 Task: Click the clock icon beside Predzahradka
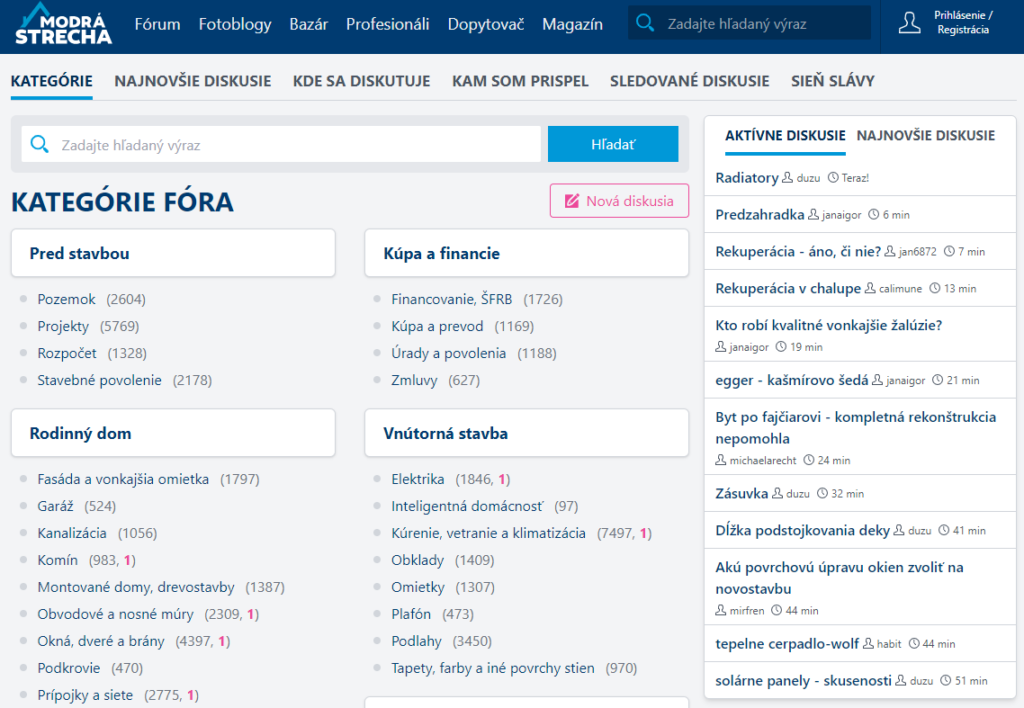pos(874,215)
